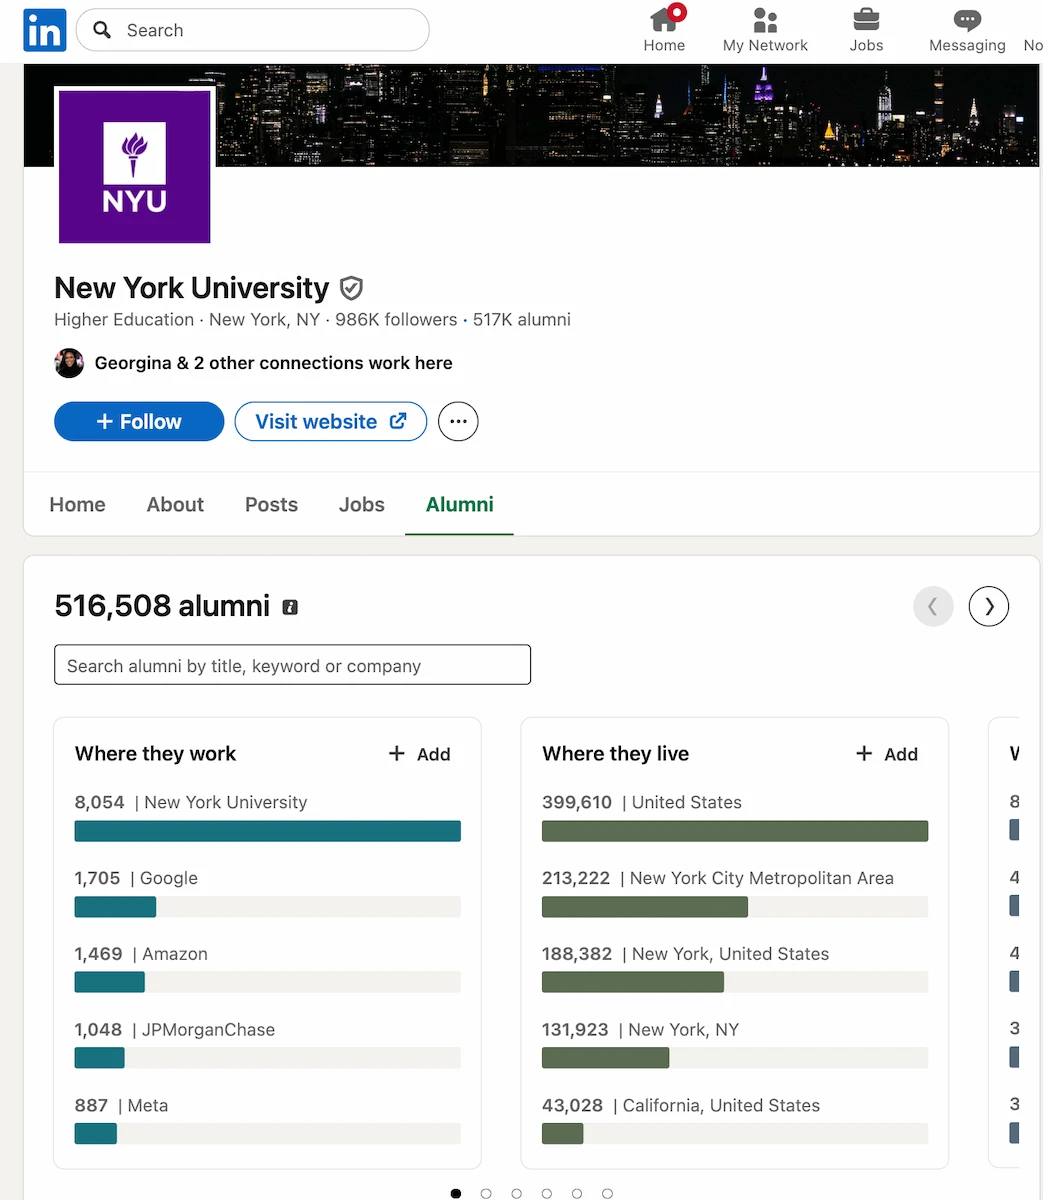Click the left chevron on the alumni carousel

(x=933, y=606)
